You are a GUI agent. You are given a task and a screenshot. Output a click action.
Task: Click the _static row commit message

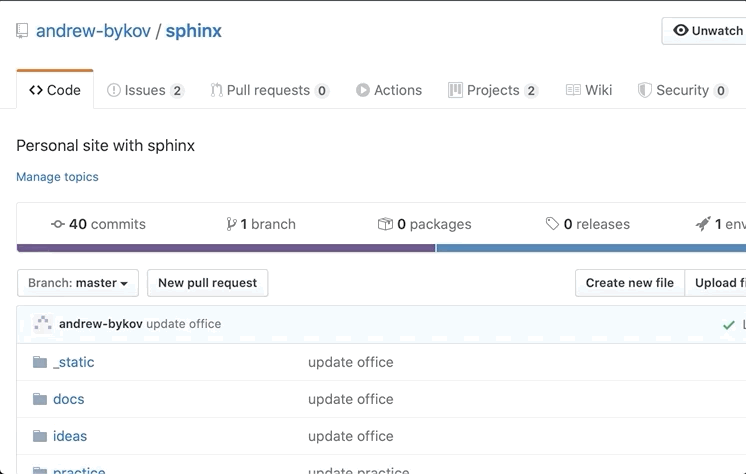click(351, 362)
